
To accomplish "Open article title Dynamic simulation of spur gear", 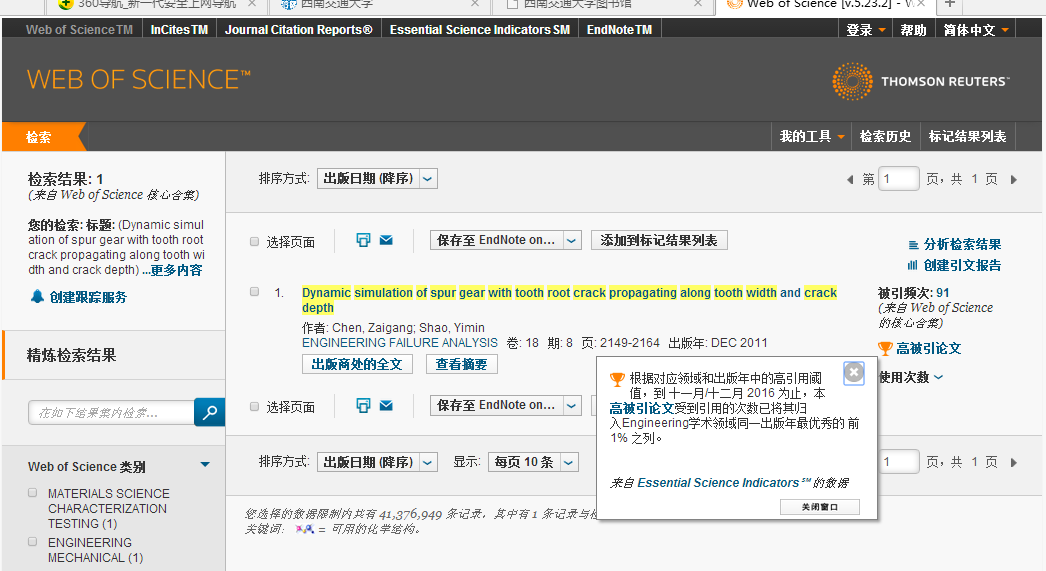I will [569, 300].
